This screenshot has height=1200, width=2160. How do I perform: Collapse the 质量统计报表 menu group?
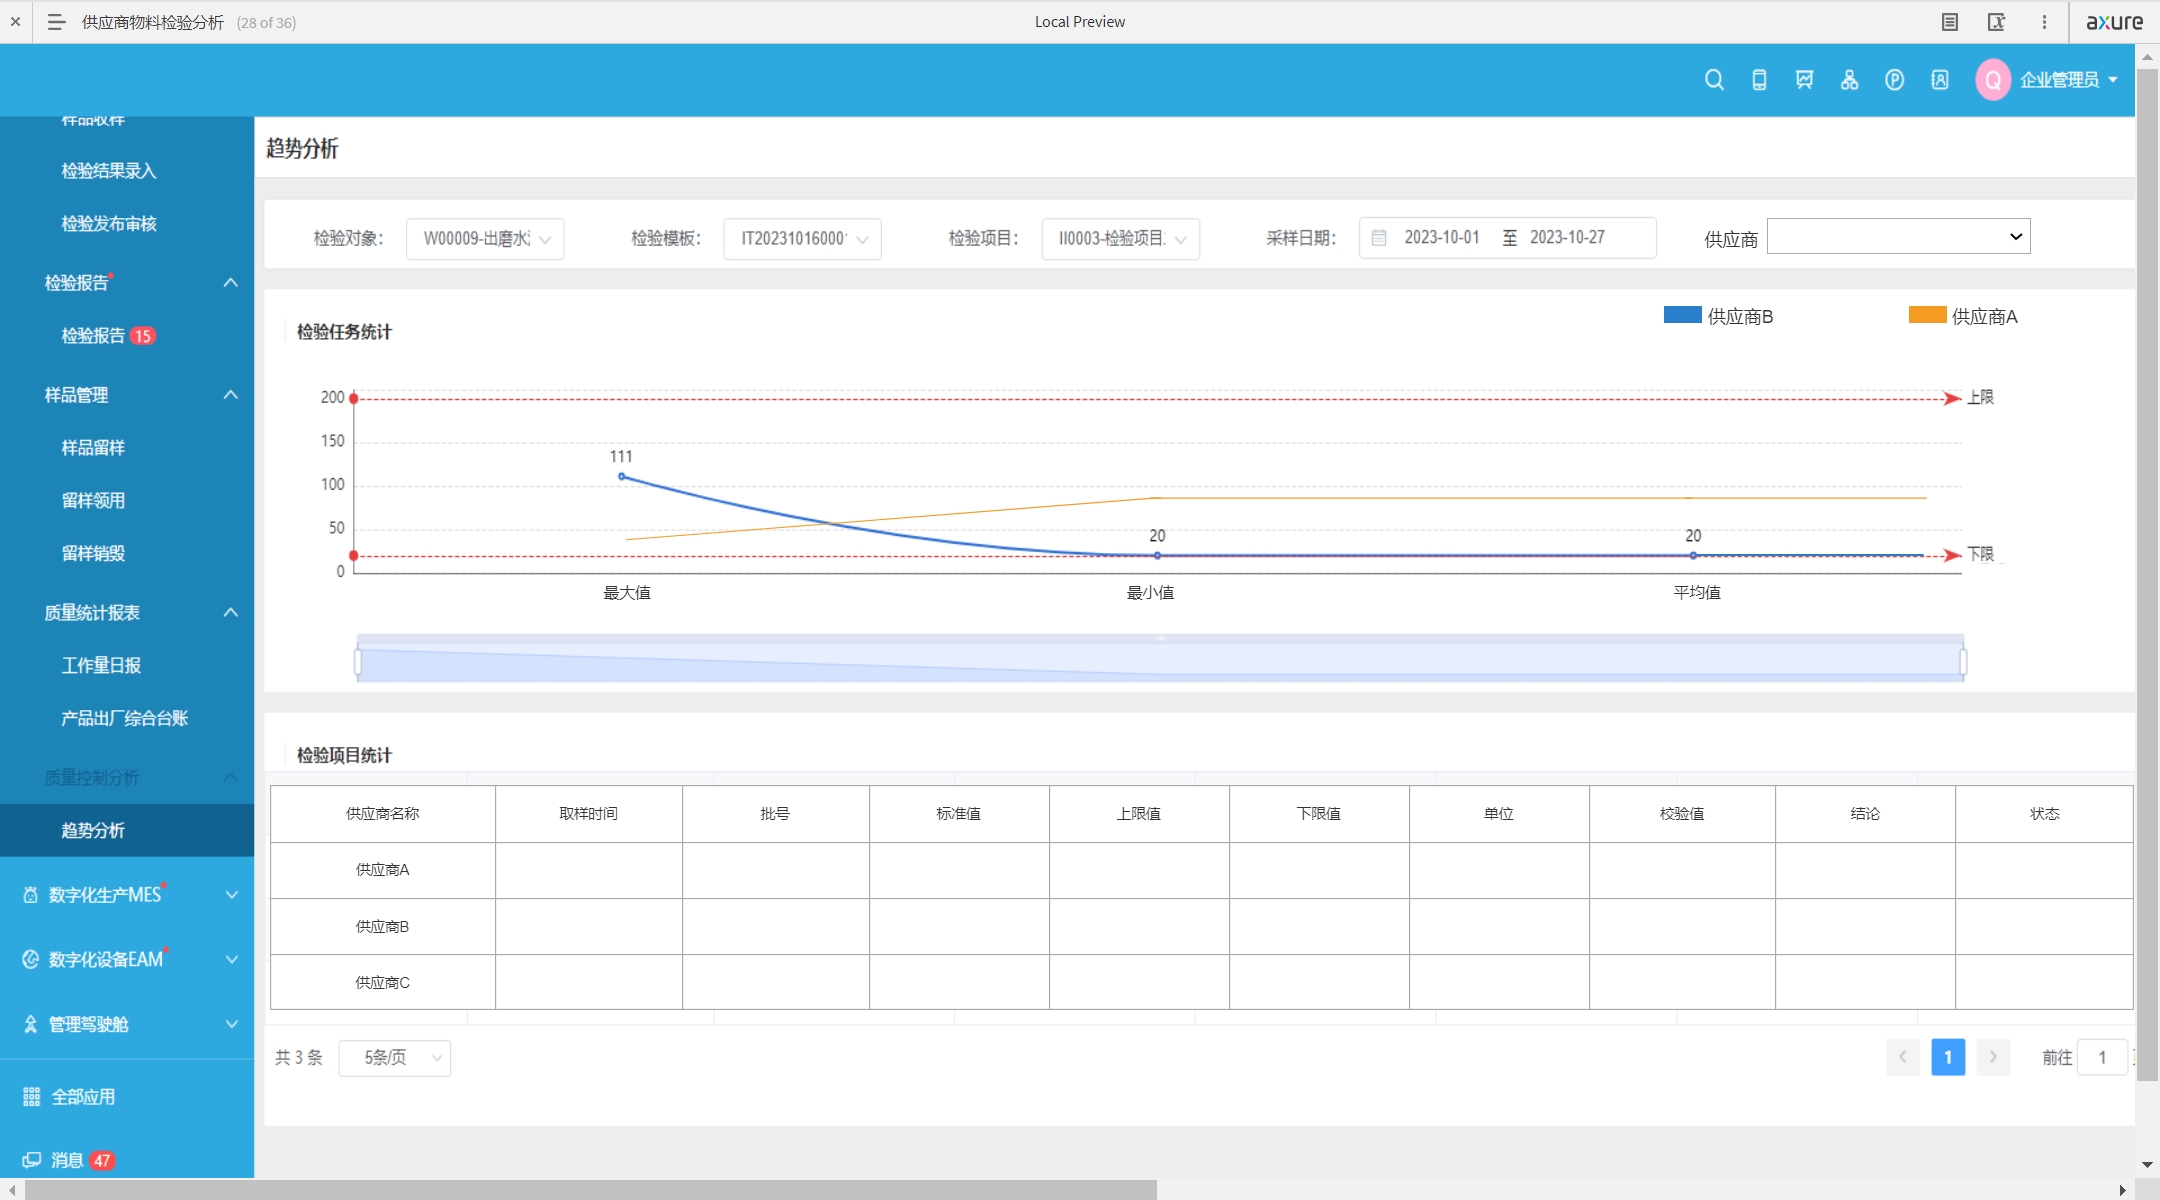pyautogui.click(x=230, y=612)
